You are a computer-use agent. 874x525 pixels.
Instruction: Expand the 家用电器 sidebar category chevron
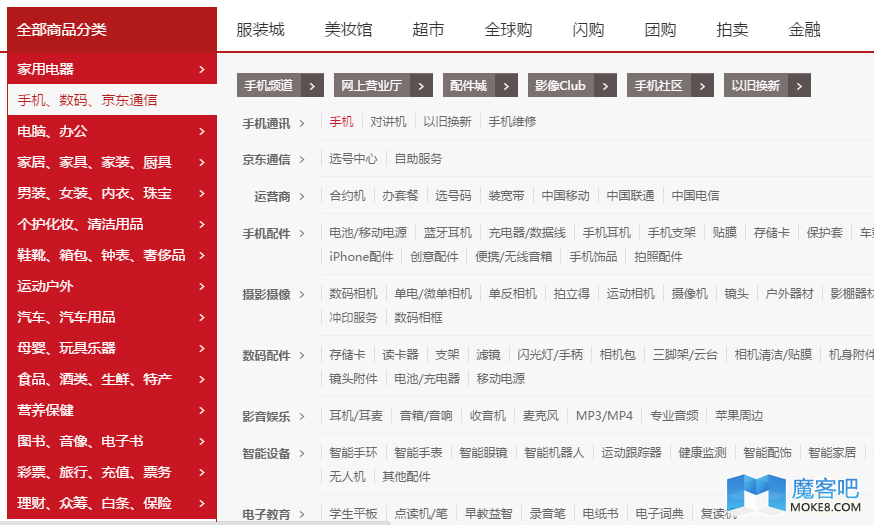[x=202, y=69]
